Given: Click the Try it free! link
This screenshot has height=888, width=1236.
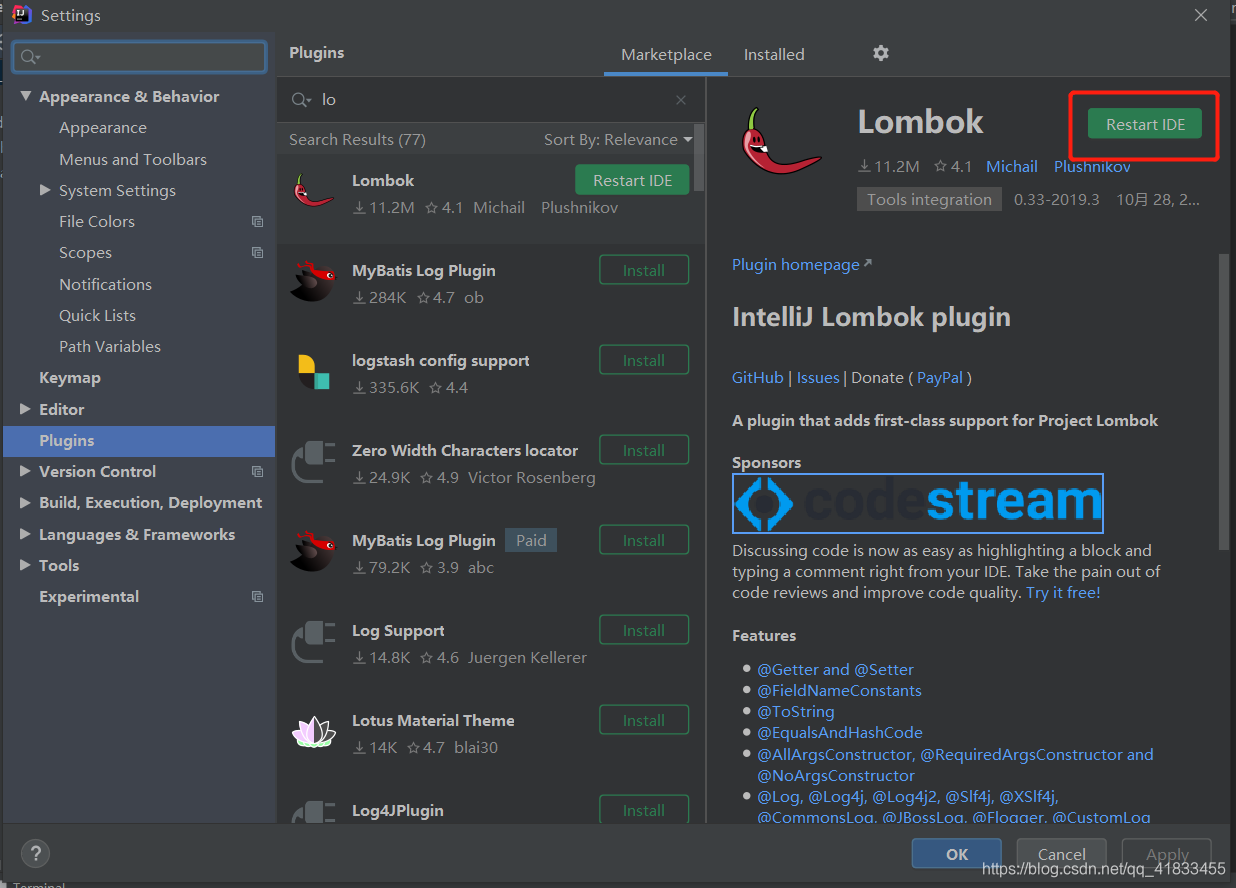Looking at the screenshot, I should [x=1063, y=593].
